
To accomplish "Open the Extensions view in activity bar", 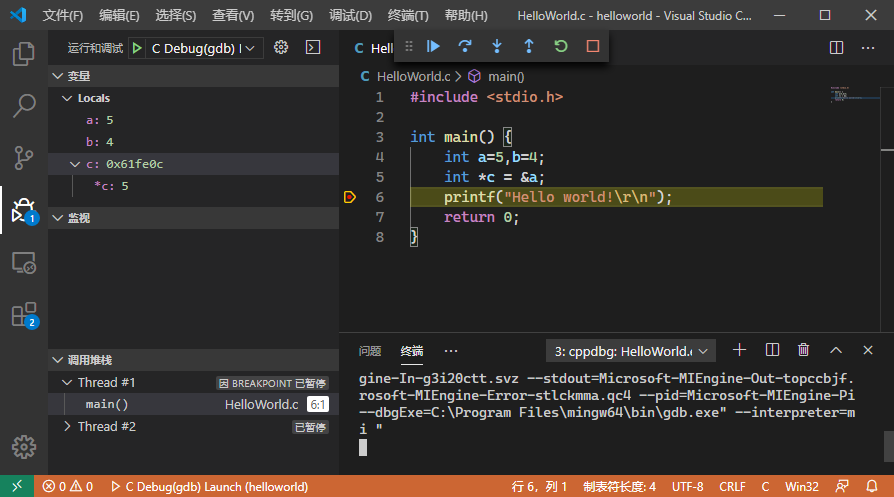I will [x=24, y=315].
